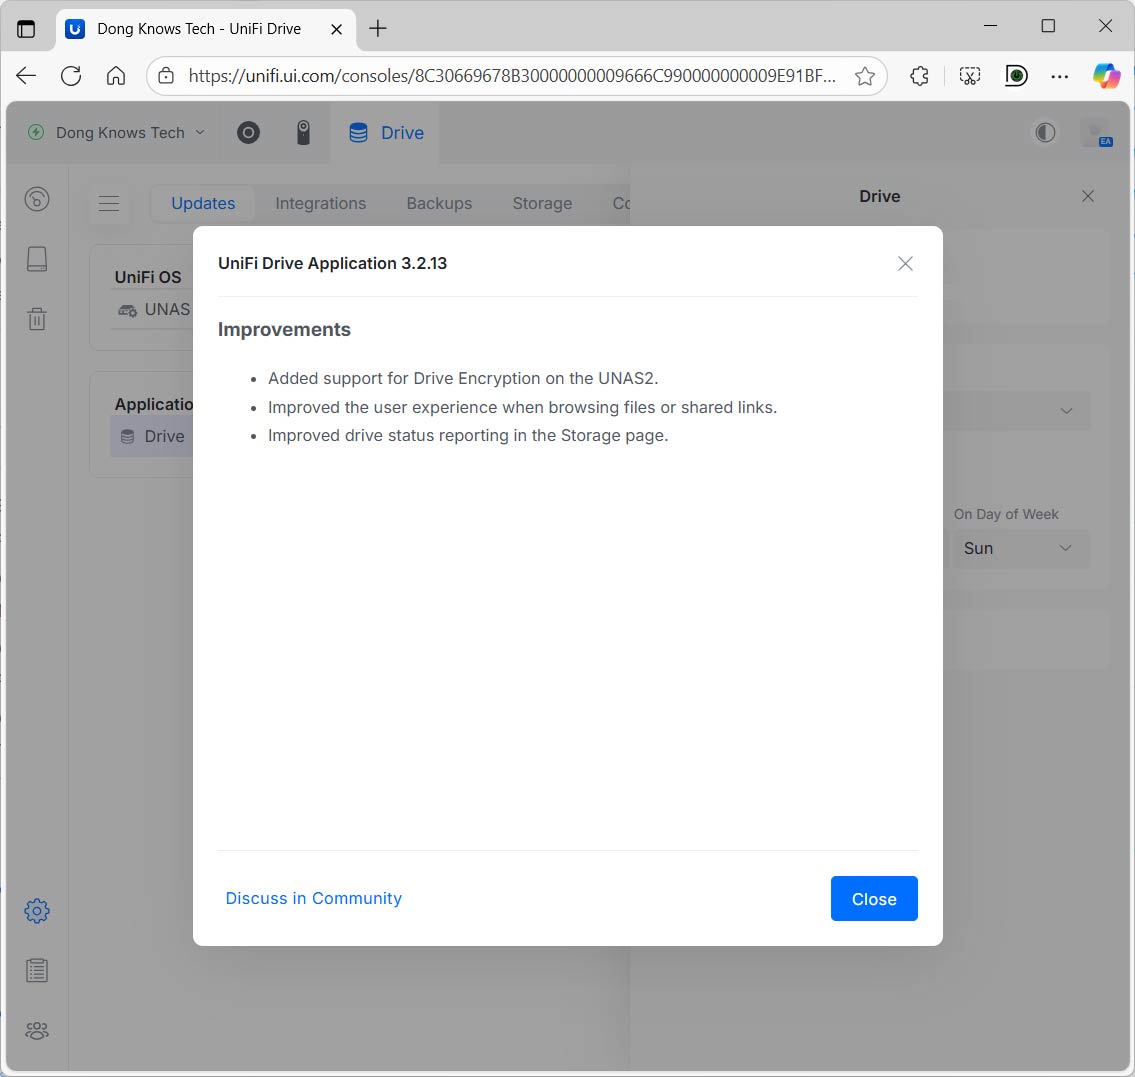Open the users icon in sidebar
Screen dimensions: 1135x1077
coord(37,1031)
